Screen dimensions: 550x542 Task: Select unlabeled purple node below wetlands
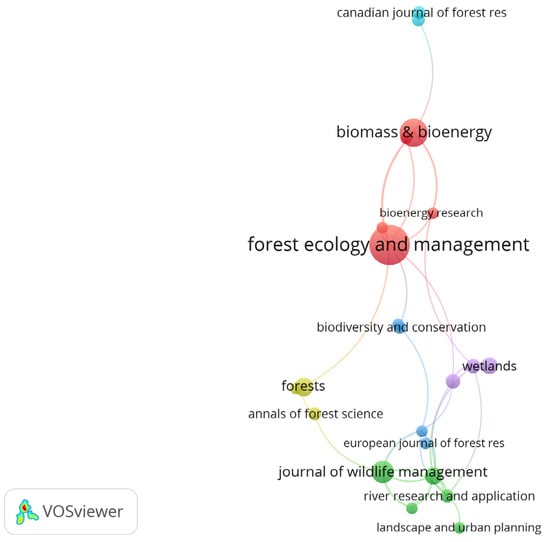(x=453, y=381)
